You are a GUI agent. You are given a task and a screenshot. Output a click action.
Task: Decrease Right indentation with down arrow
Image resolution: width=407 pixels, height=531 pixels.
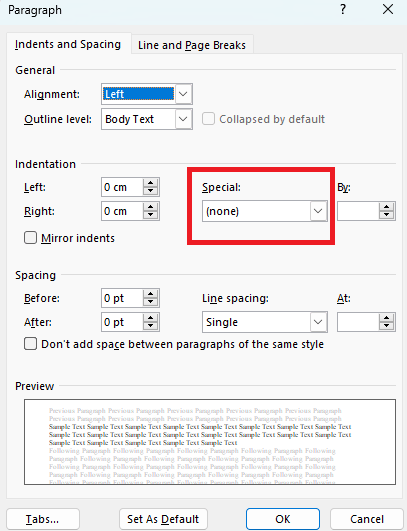(150, 215)
